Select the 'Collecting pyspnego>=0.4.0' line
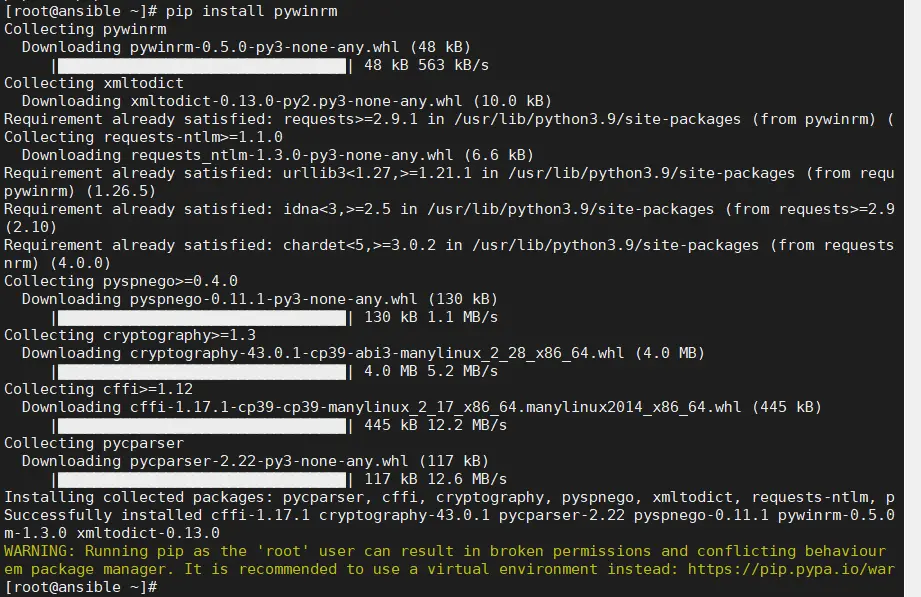Screen dimensions: 921x597 pyautogui.click(x=120, y=281)
